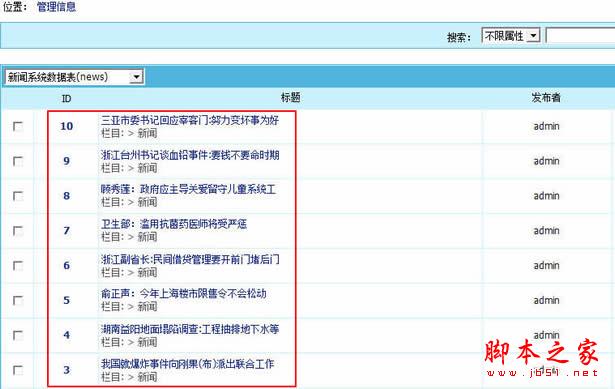This screenshot has height=389, width=615.
Task: Open the 新闻系统数据表(news) table dropdown
Action: [74, 77]
